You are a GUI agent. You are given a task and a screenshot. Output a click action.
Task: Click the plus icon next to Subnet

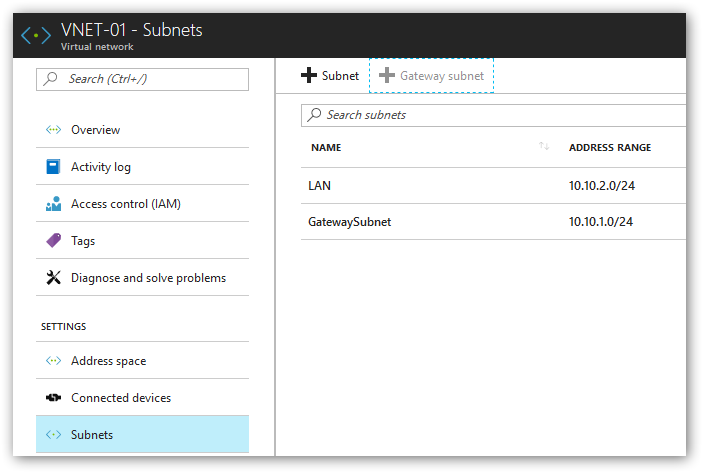(x=309, y=75)
